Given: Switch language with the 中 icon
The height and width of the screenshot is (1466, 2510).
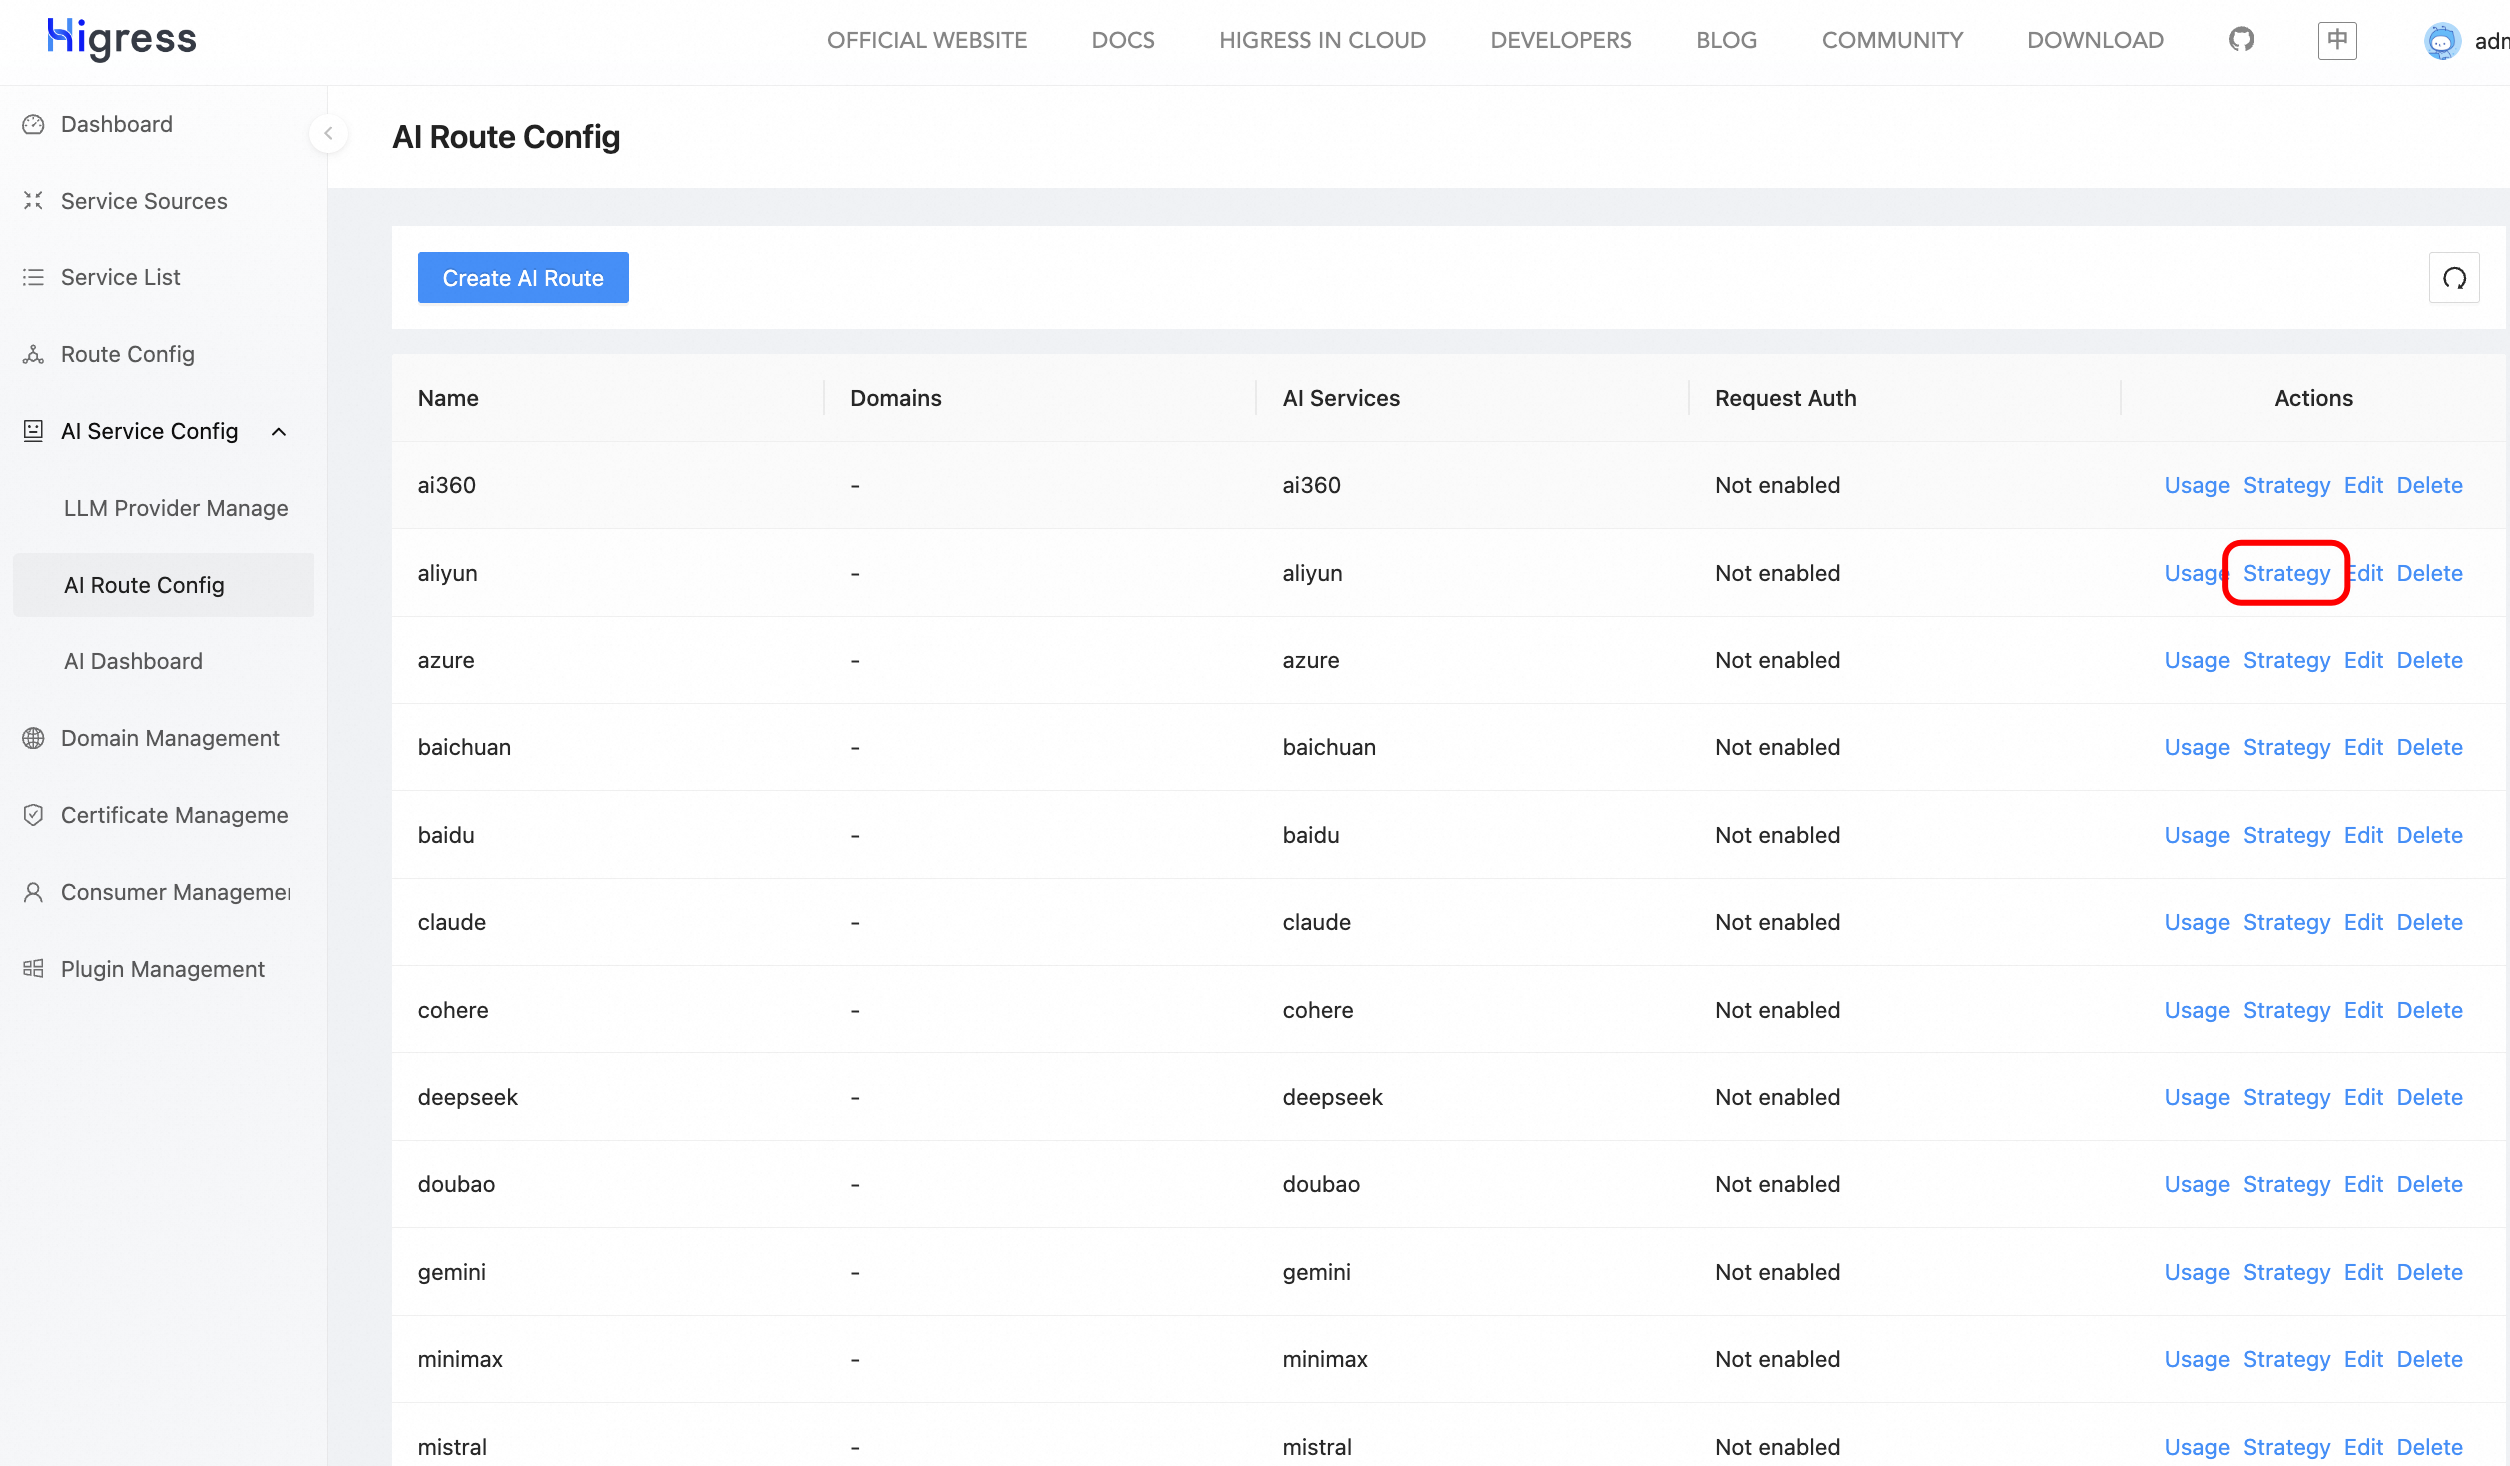Looking at the screenshot, I should pos(2336,40).
